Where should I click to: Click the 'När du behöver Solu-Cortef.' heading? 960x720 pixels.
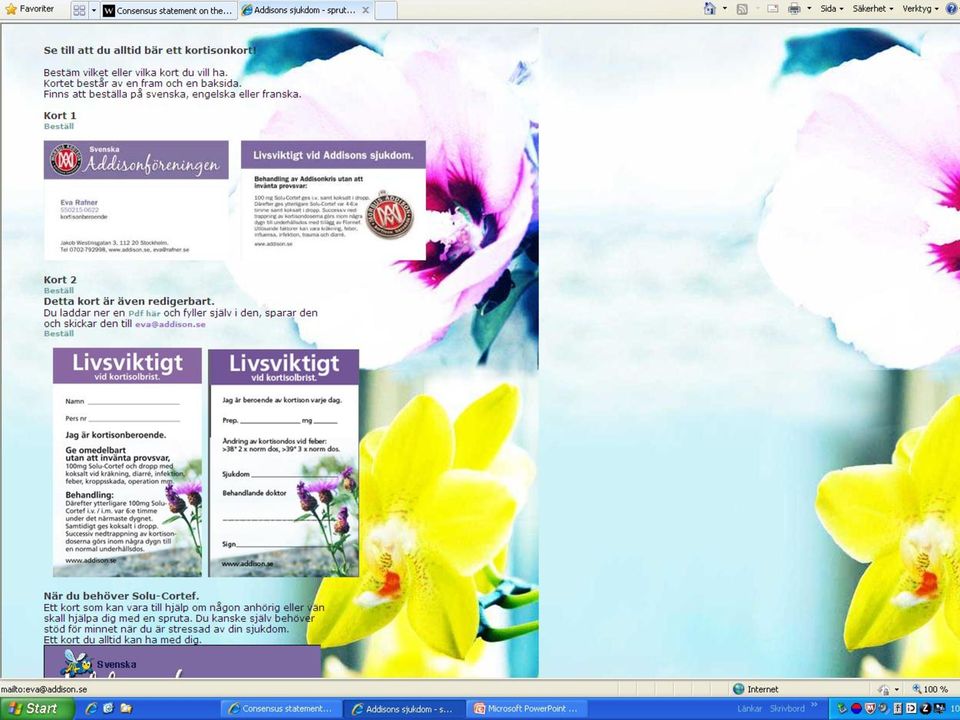(121, 596)
